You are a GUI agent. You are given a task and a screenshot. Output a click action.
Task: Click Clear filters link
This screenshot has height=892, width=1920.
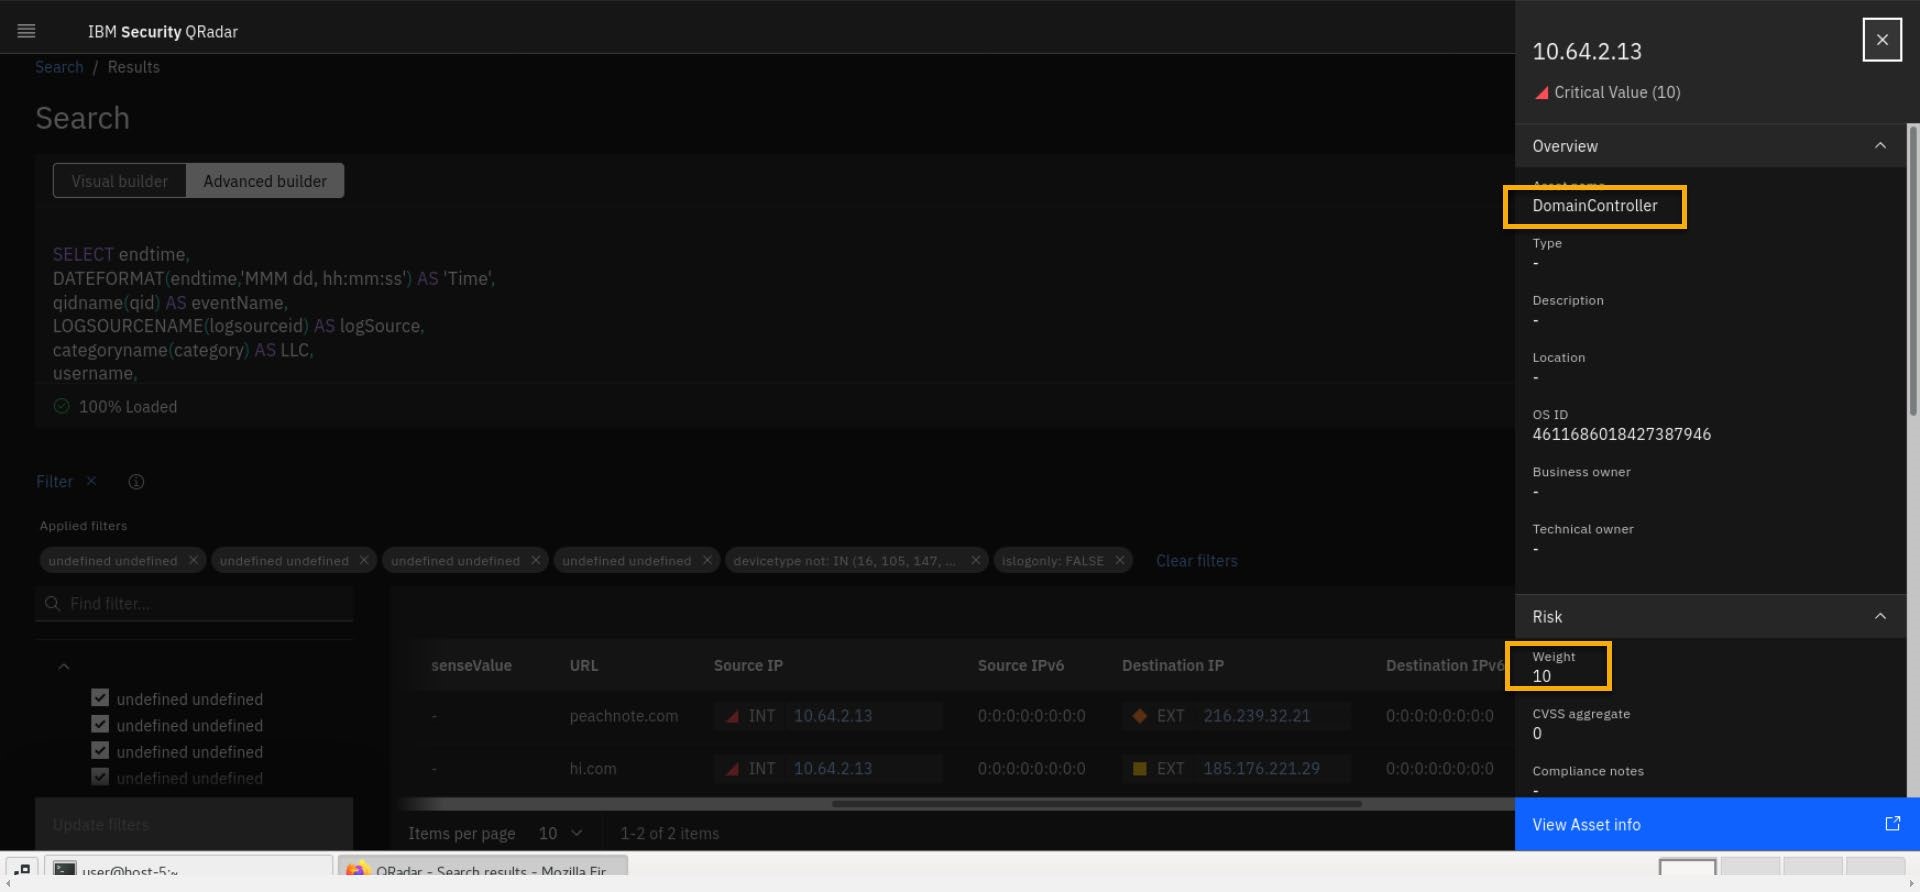[x=1196, y=561]
